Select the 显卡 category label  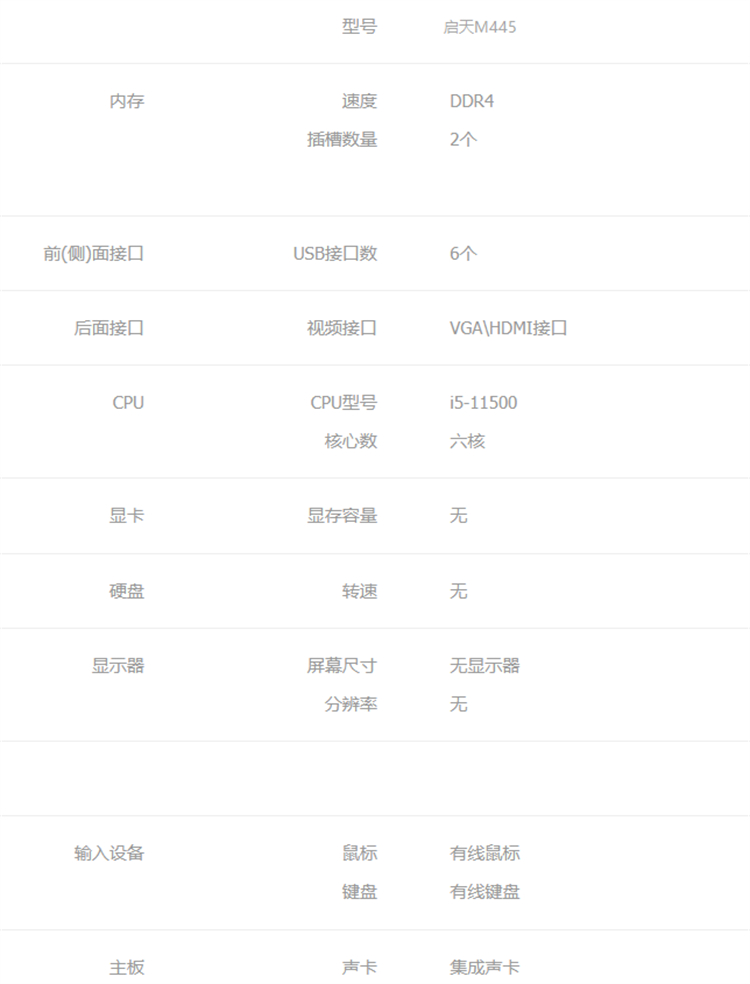(x=126, y=516)
